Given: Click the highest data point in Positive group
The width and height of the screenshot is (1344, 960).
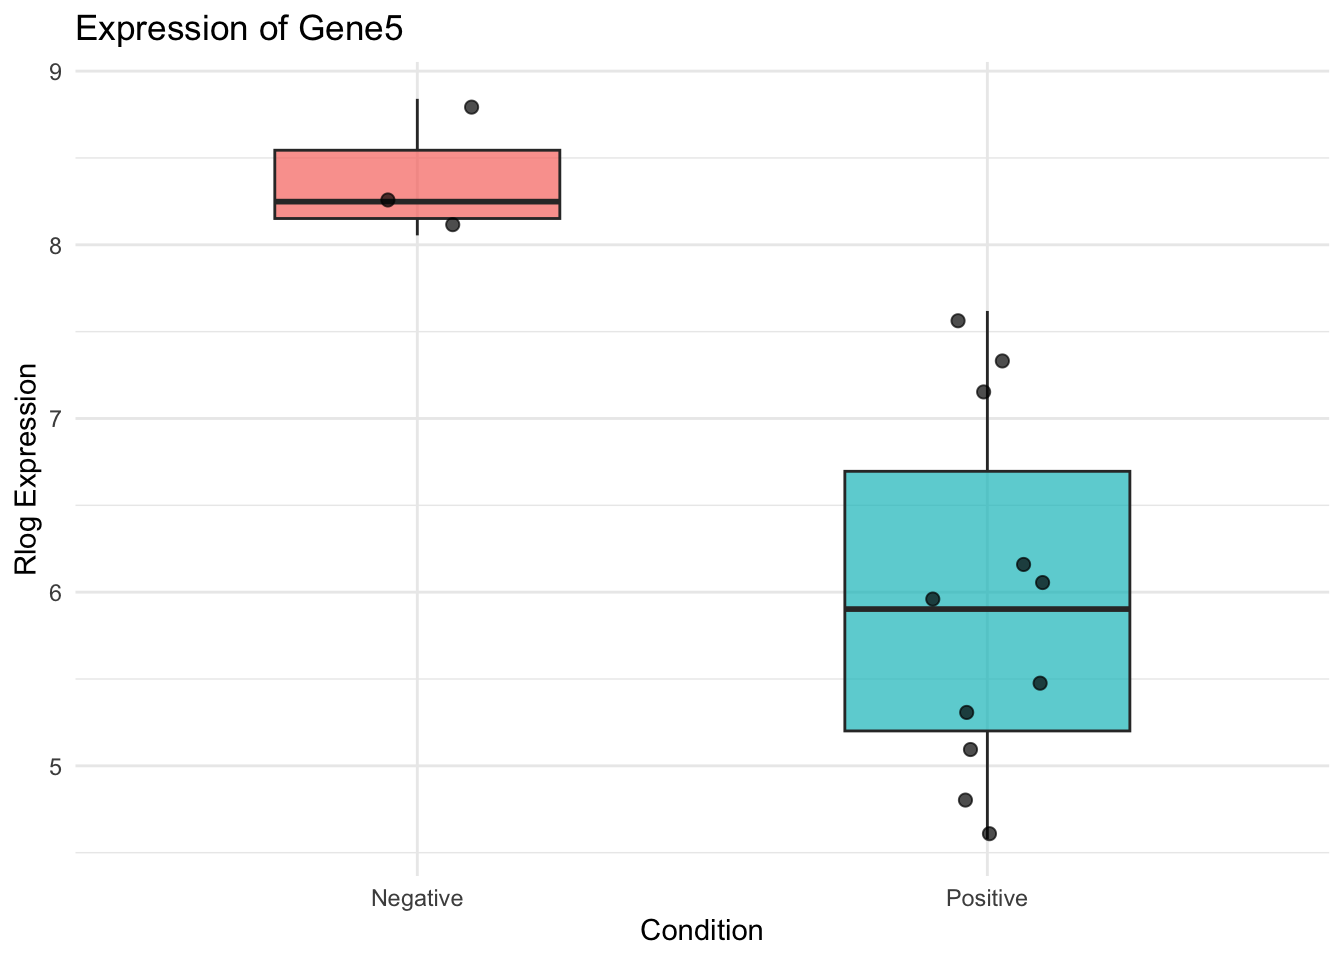Looking at the screenshot, I should 957,321.
